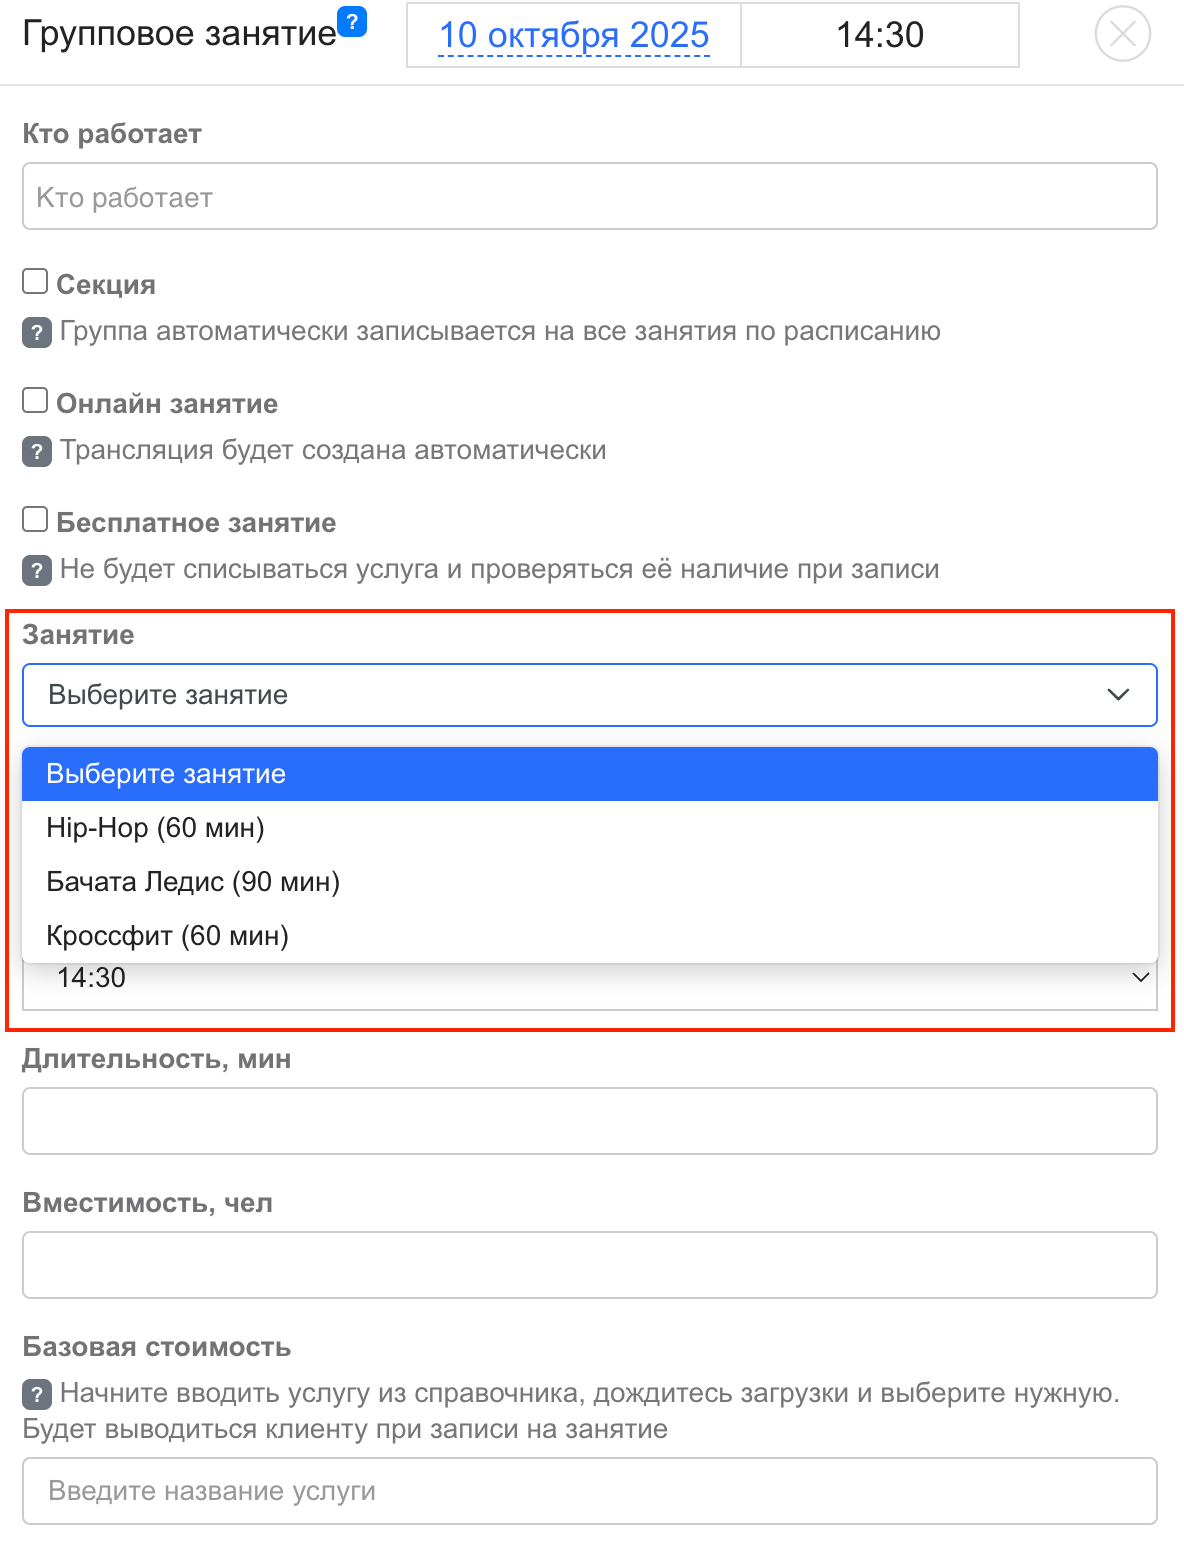The width and height of the screenshot is (1184, 1550).
Task: Open the 10 октября 2025 date link
Action: point(574,35)
